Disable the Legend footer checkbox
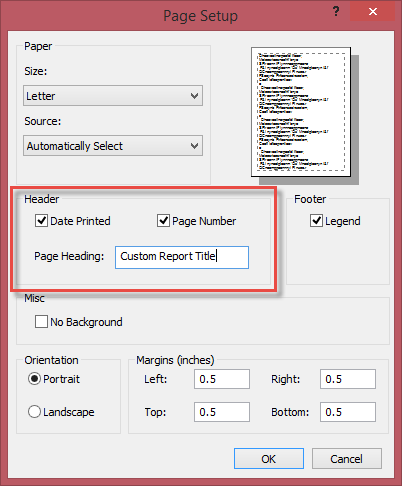 pyautogui.click(x=316, y=221)
